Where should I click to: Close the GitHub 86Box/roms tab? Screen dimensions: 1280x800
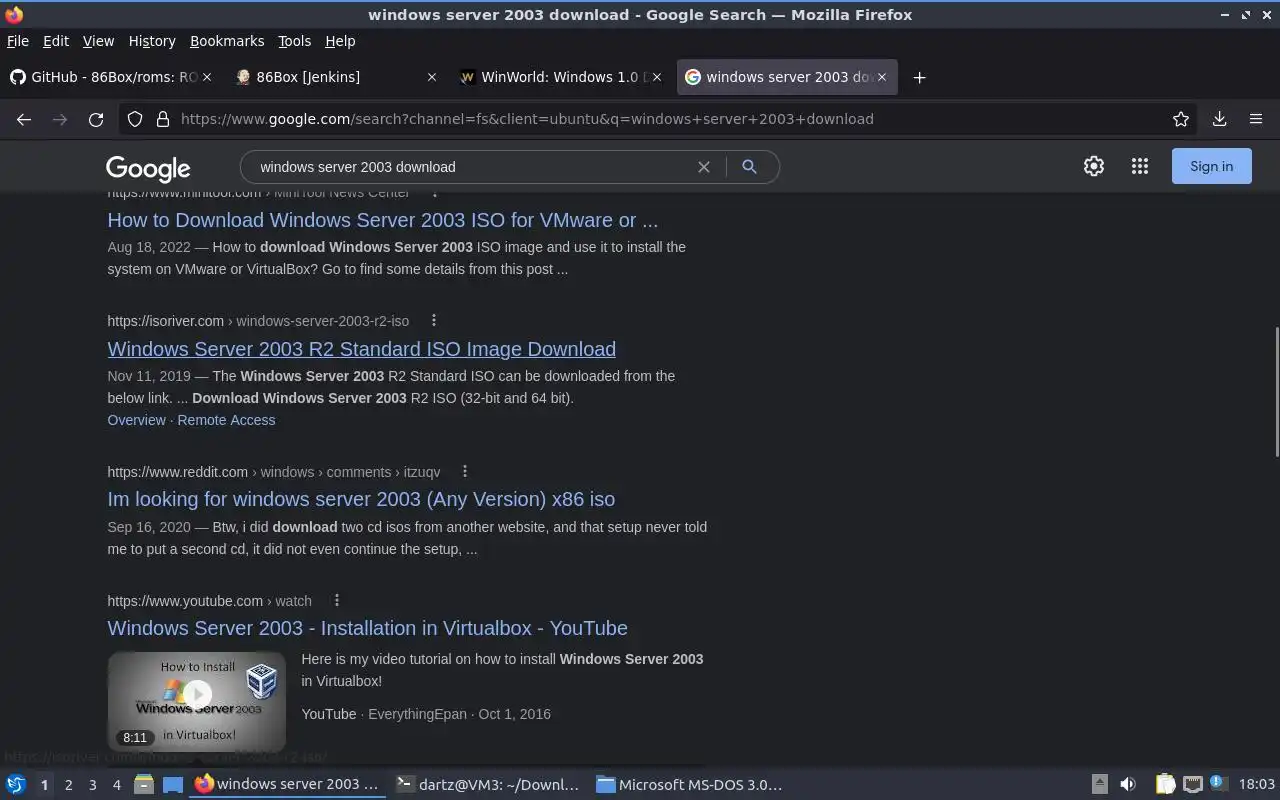209,77
